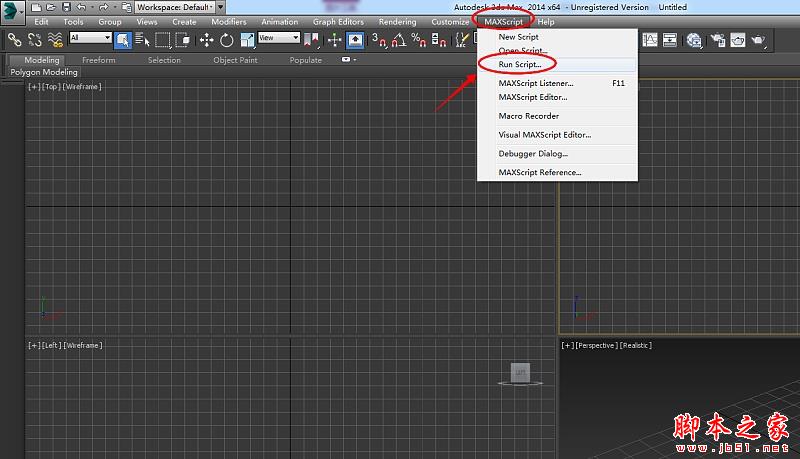Switch to the Object Paint ribbon tab
Image resolution: width=800 pixels, height=459 pixels.
coord(235,60)
